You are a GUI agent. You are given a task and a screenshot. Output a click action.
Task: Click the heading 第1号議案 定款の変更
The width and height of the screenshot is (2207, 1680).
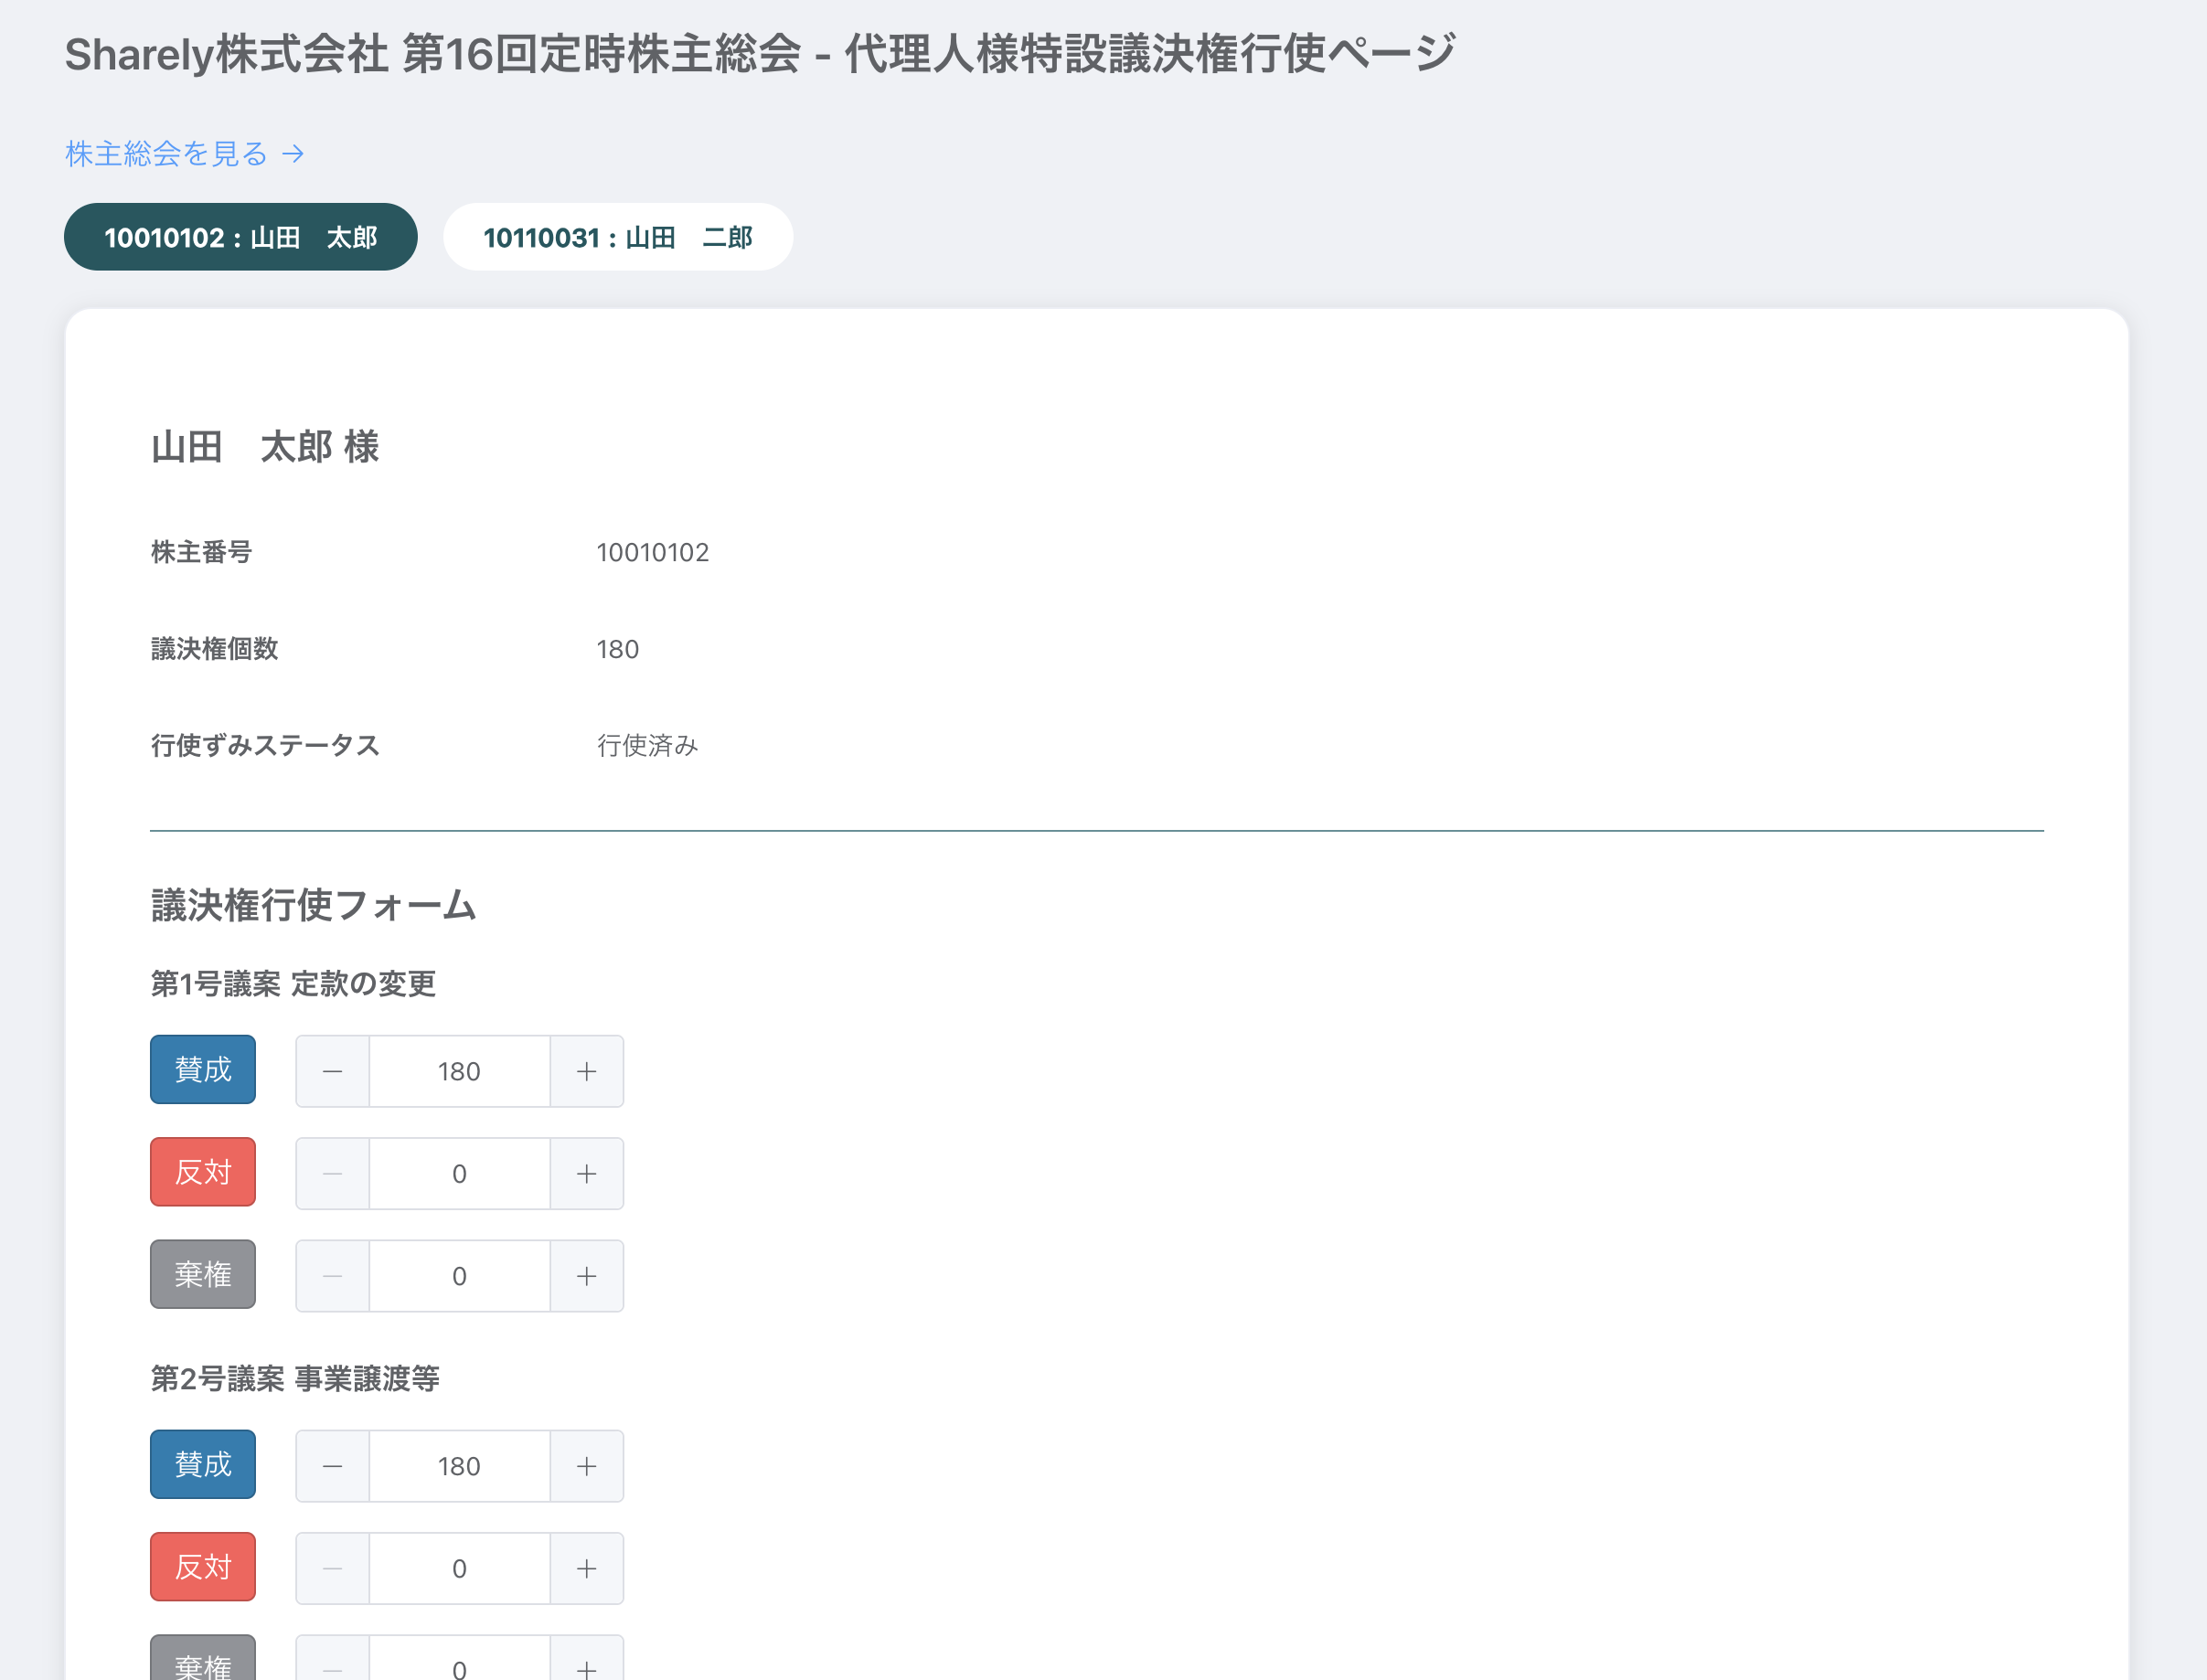click(293, 984)
